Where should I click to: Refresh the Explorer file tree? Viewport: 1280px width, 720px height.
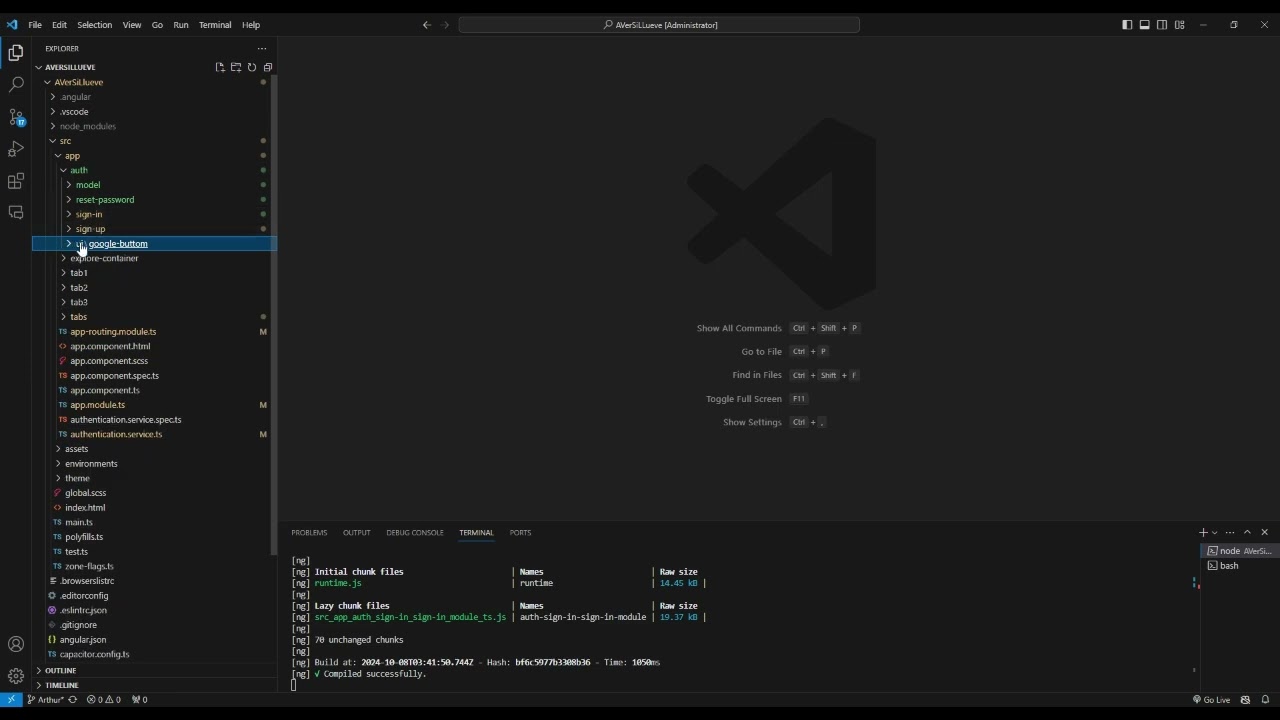coord(252,67)
